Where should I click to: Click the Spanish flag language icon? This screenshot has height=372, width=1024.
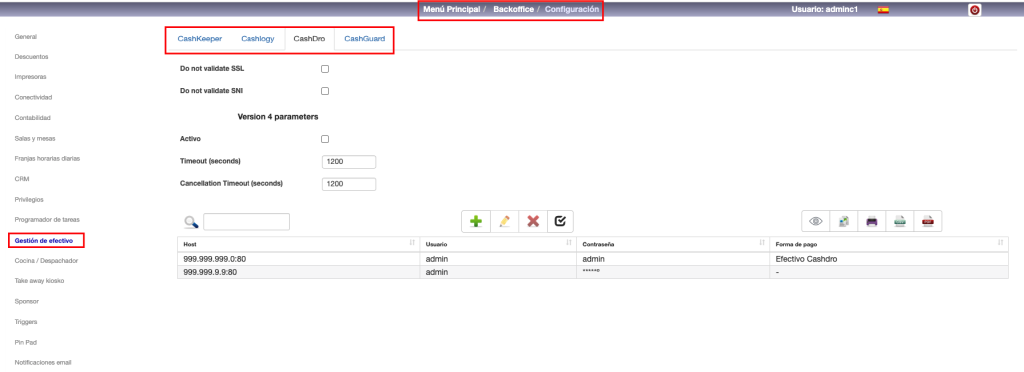[x=883, y=10]
